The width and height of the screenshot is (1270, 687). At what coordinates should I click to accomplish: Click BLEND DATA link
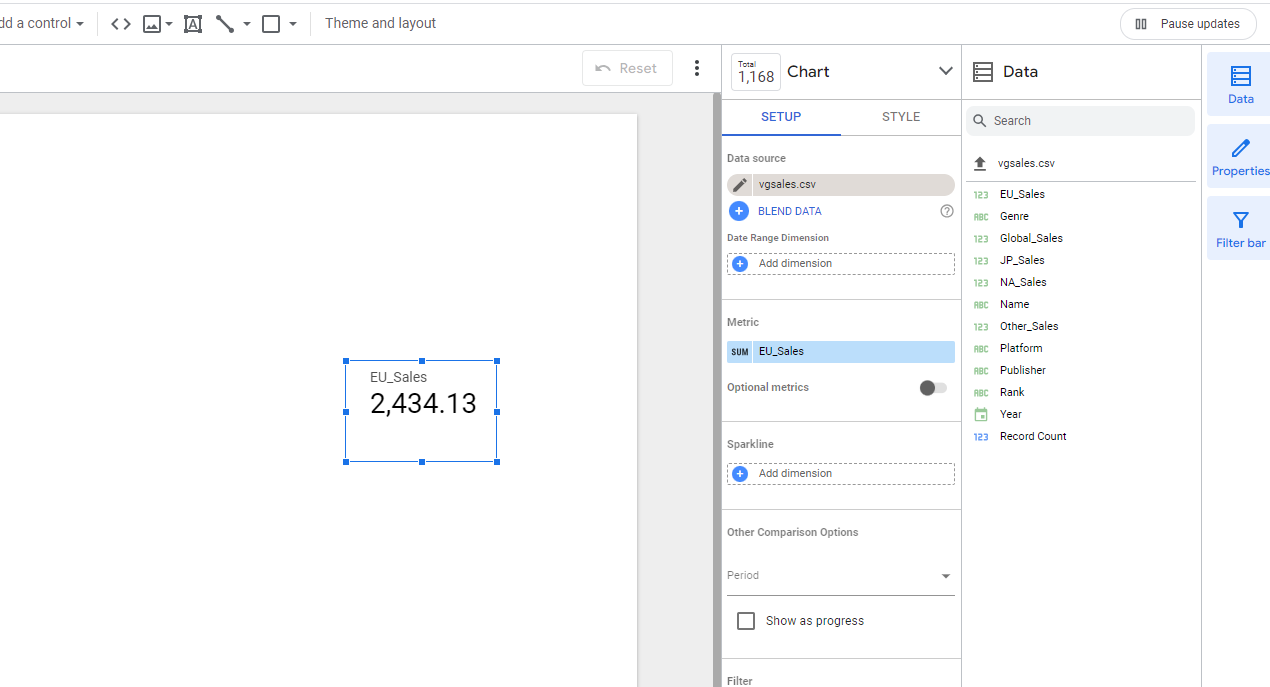(x=789, y=211)
